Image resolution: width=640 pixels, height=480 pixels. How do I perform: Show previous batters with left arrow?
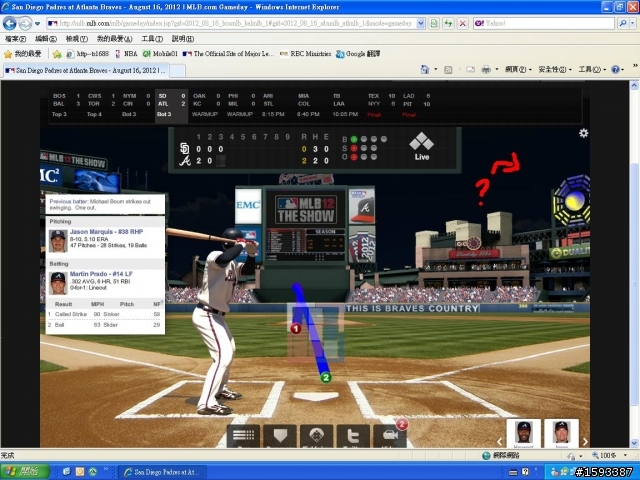[x=500, y=441]
